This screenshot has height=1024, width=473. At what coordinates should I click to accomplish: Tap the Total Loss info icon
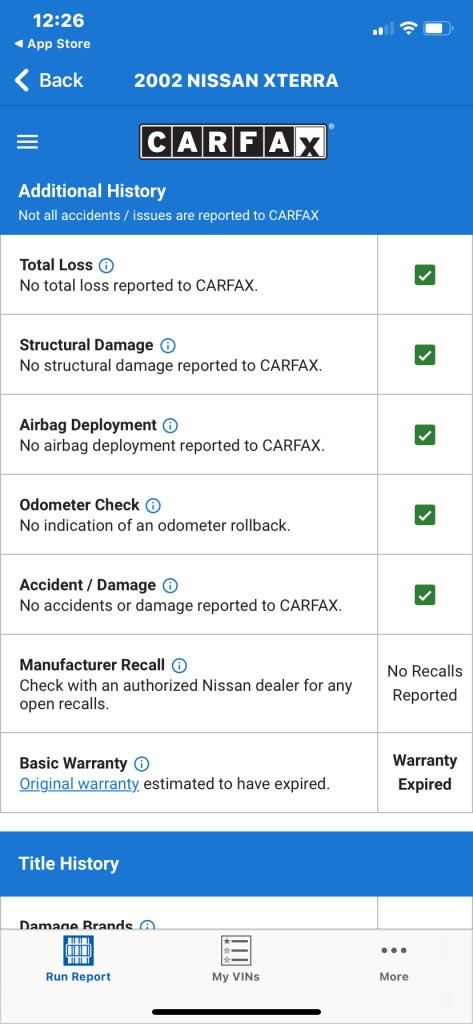(x=106, y=265)
